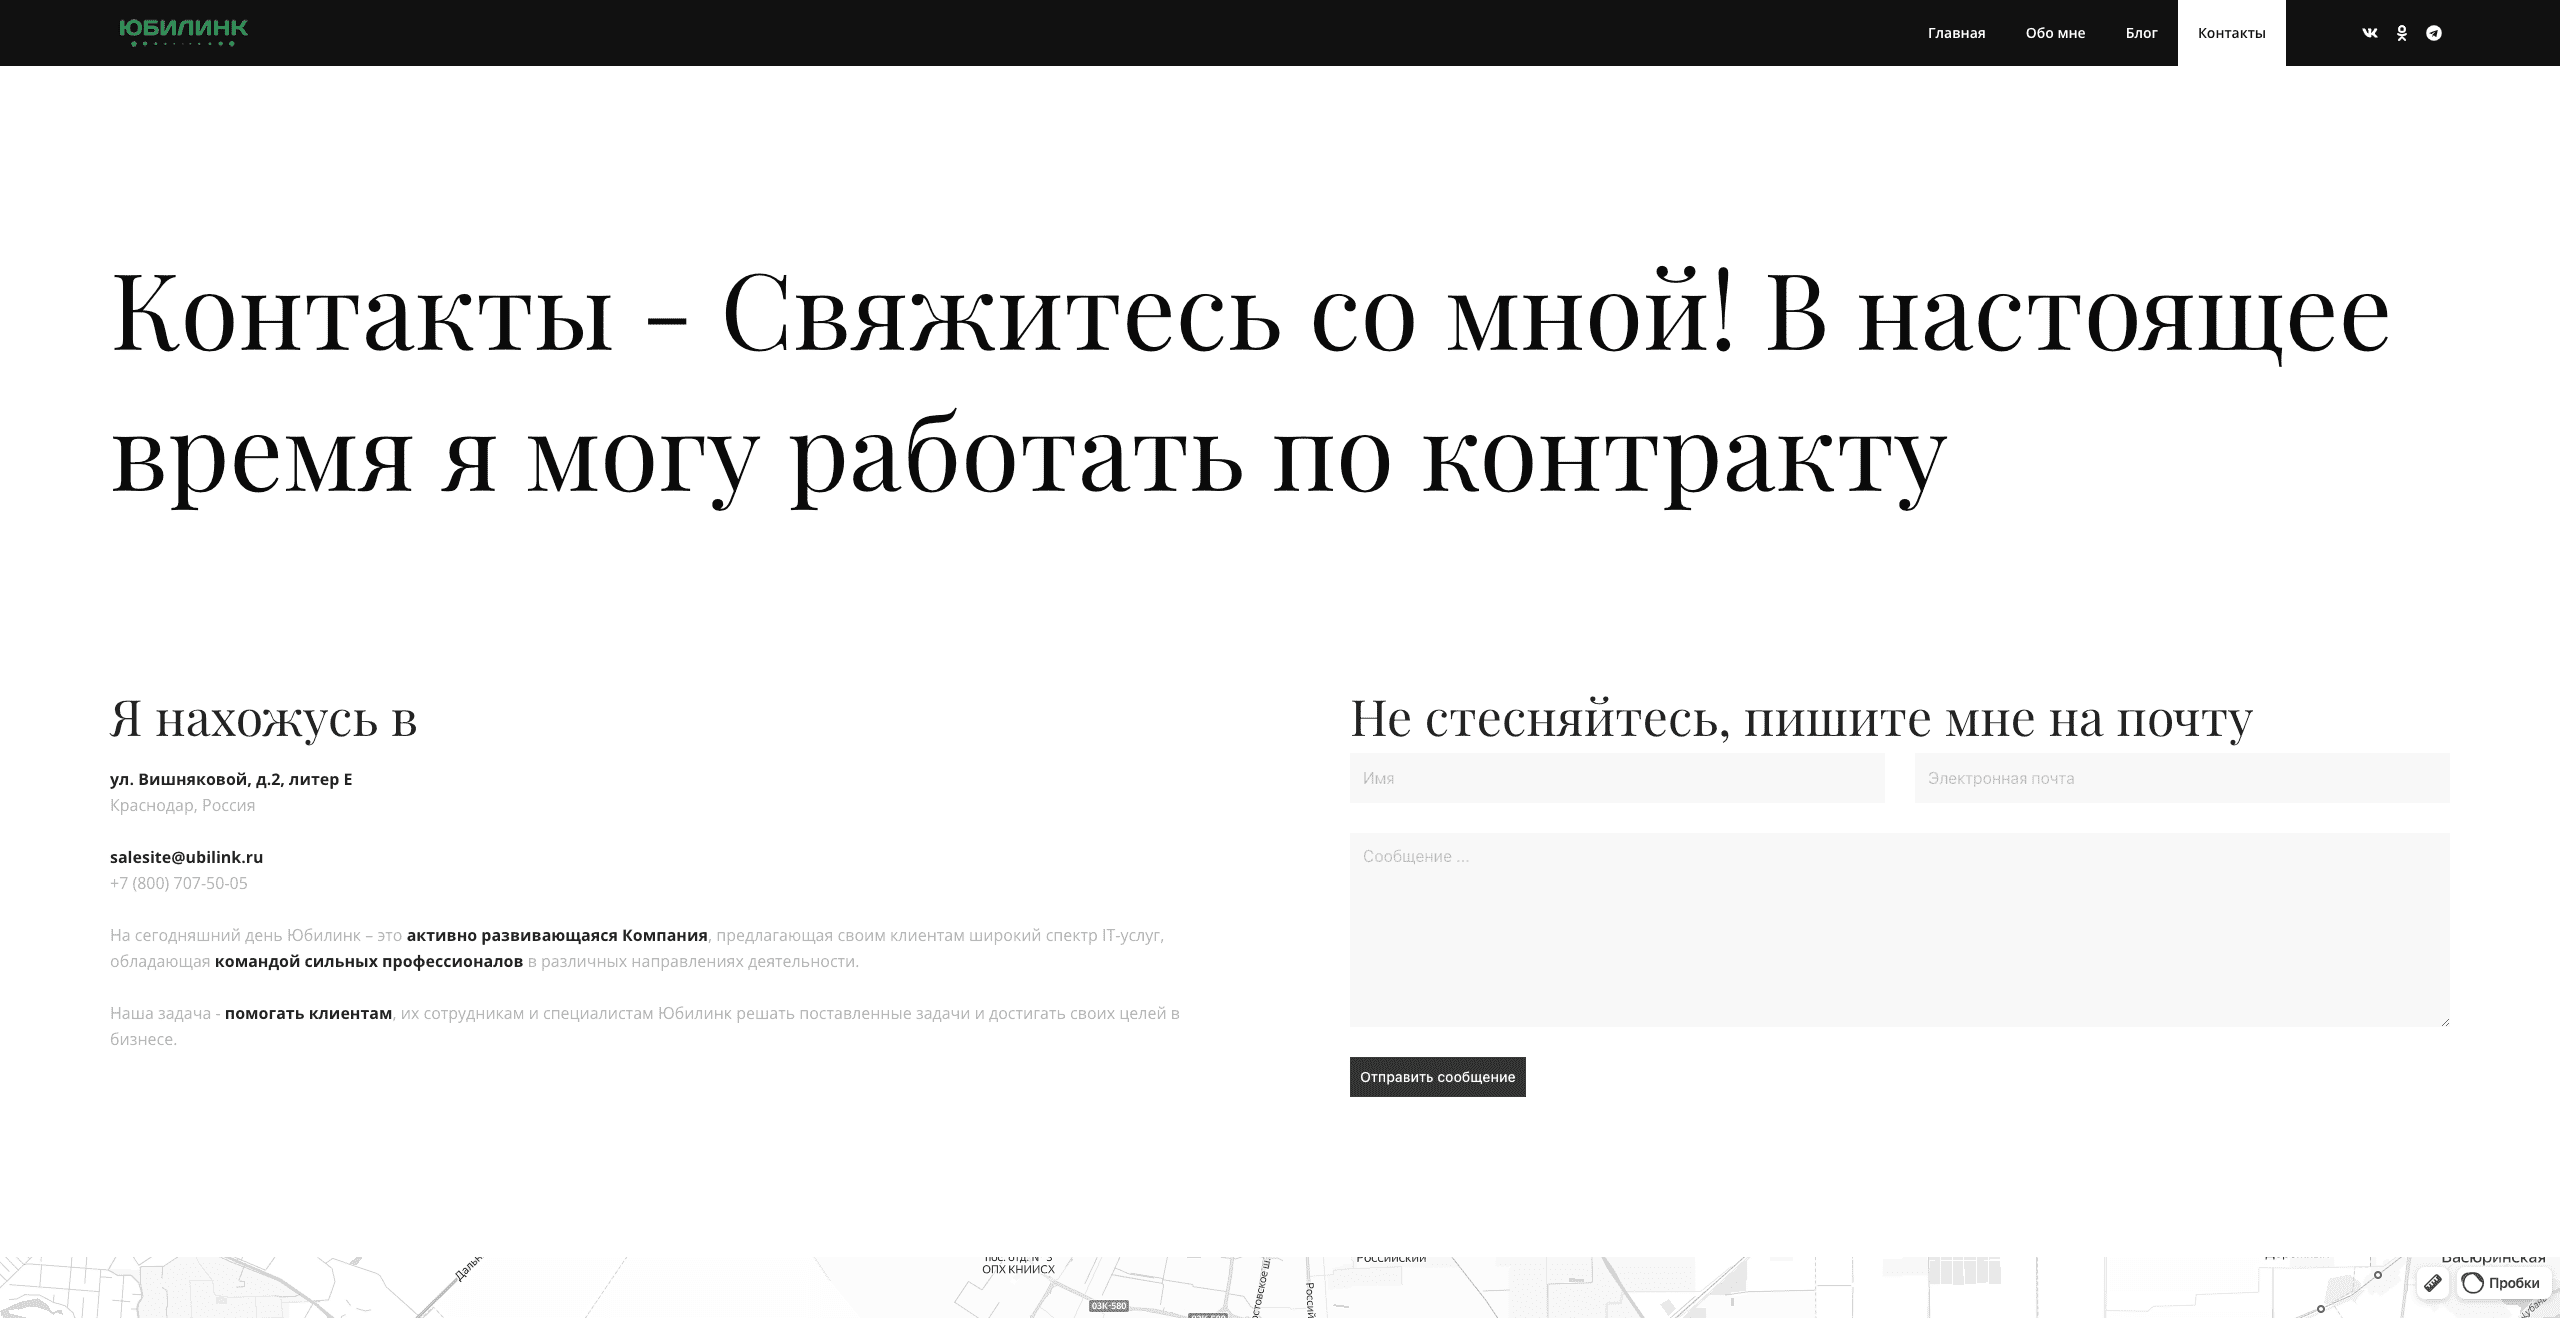Open the Odnoklassniki social icon

click(2401, 33)
